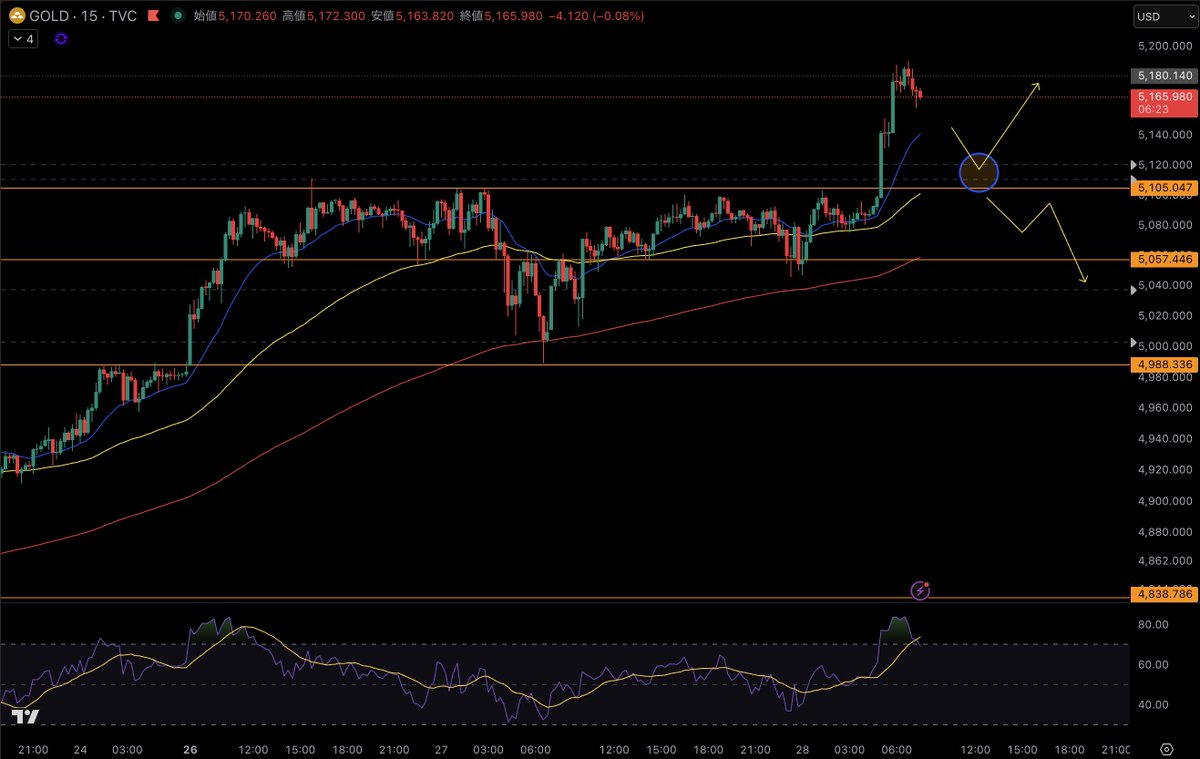This screenshot has width=1200, height=759.
Task: Select the orange 4,838.786 line label
Action: (x=1164, y=594)
